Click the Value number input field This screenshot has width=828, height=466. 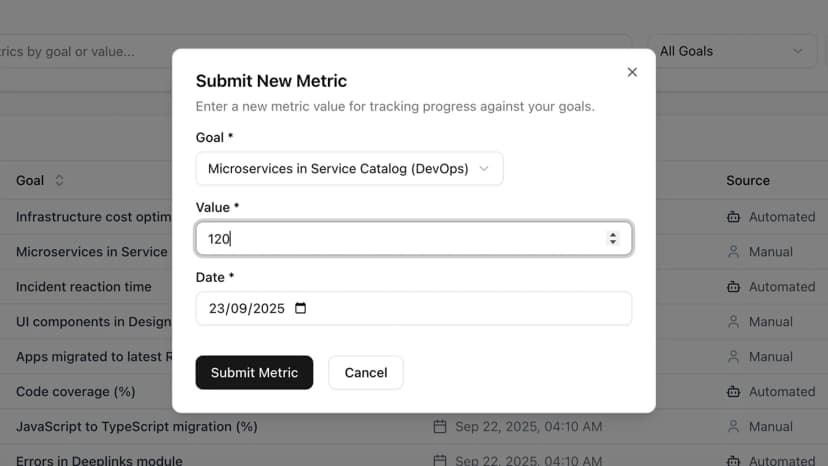(400, 239)
